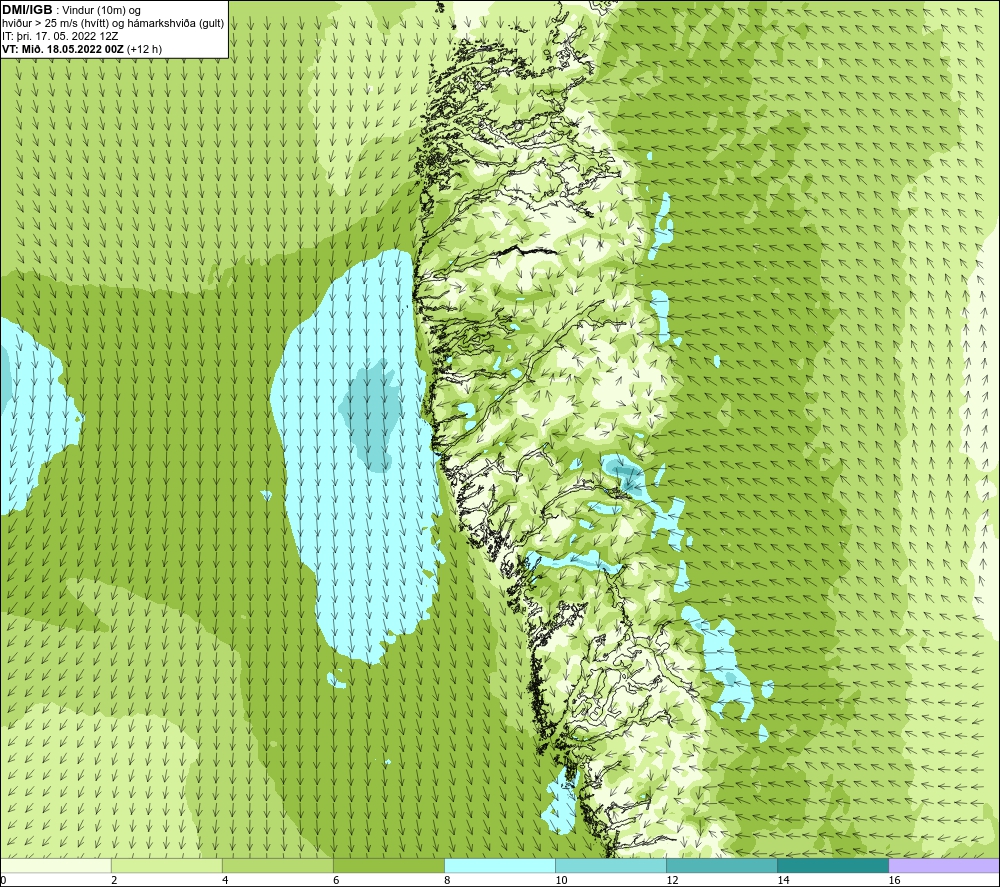Click the turquoise 10–12 legend swatch
This screenshot has width=1000, height=887.
point(611,865)
